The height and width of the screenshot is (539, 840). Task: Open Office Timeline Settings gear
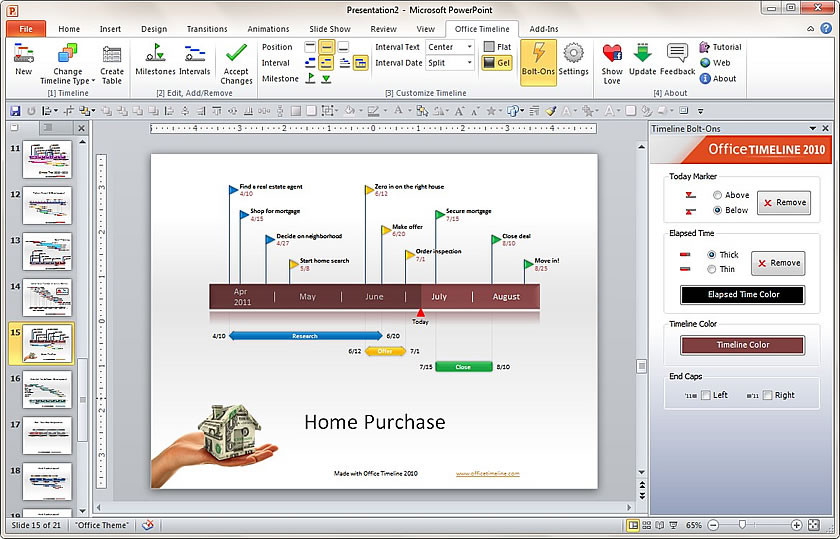[573, 59]
